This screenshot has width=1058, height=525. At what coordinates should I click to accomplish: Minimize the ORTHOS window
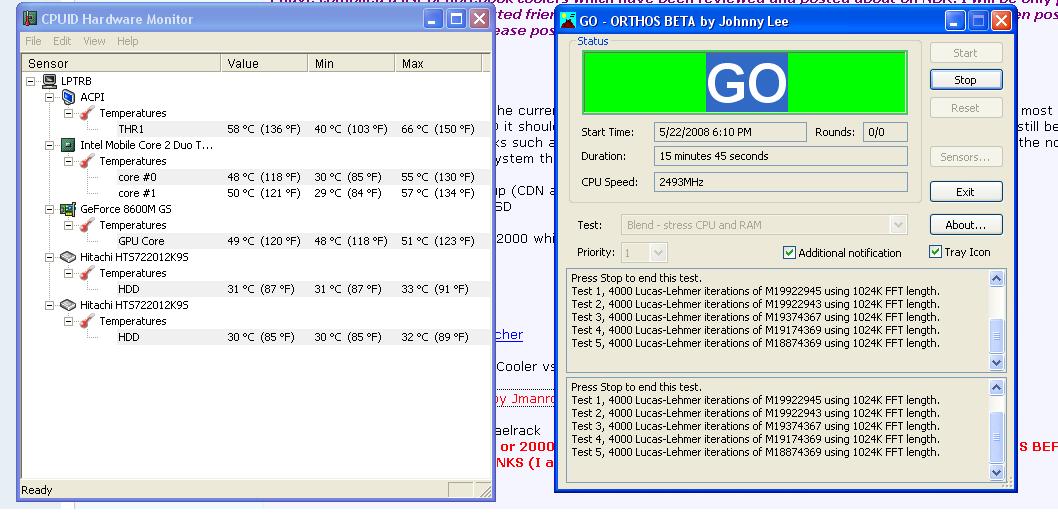954,21
